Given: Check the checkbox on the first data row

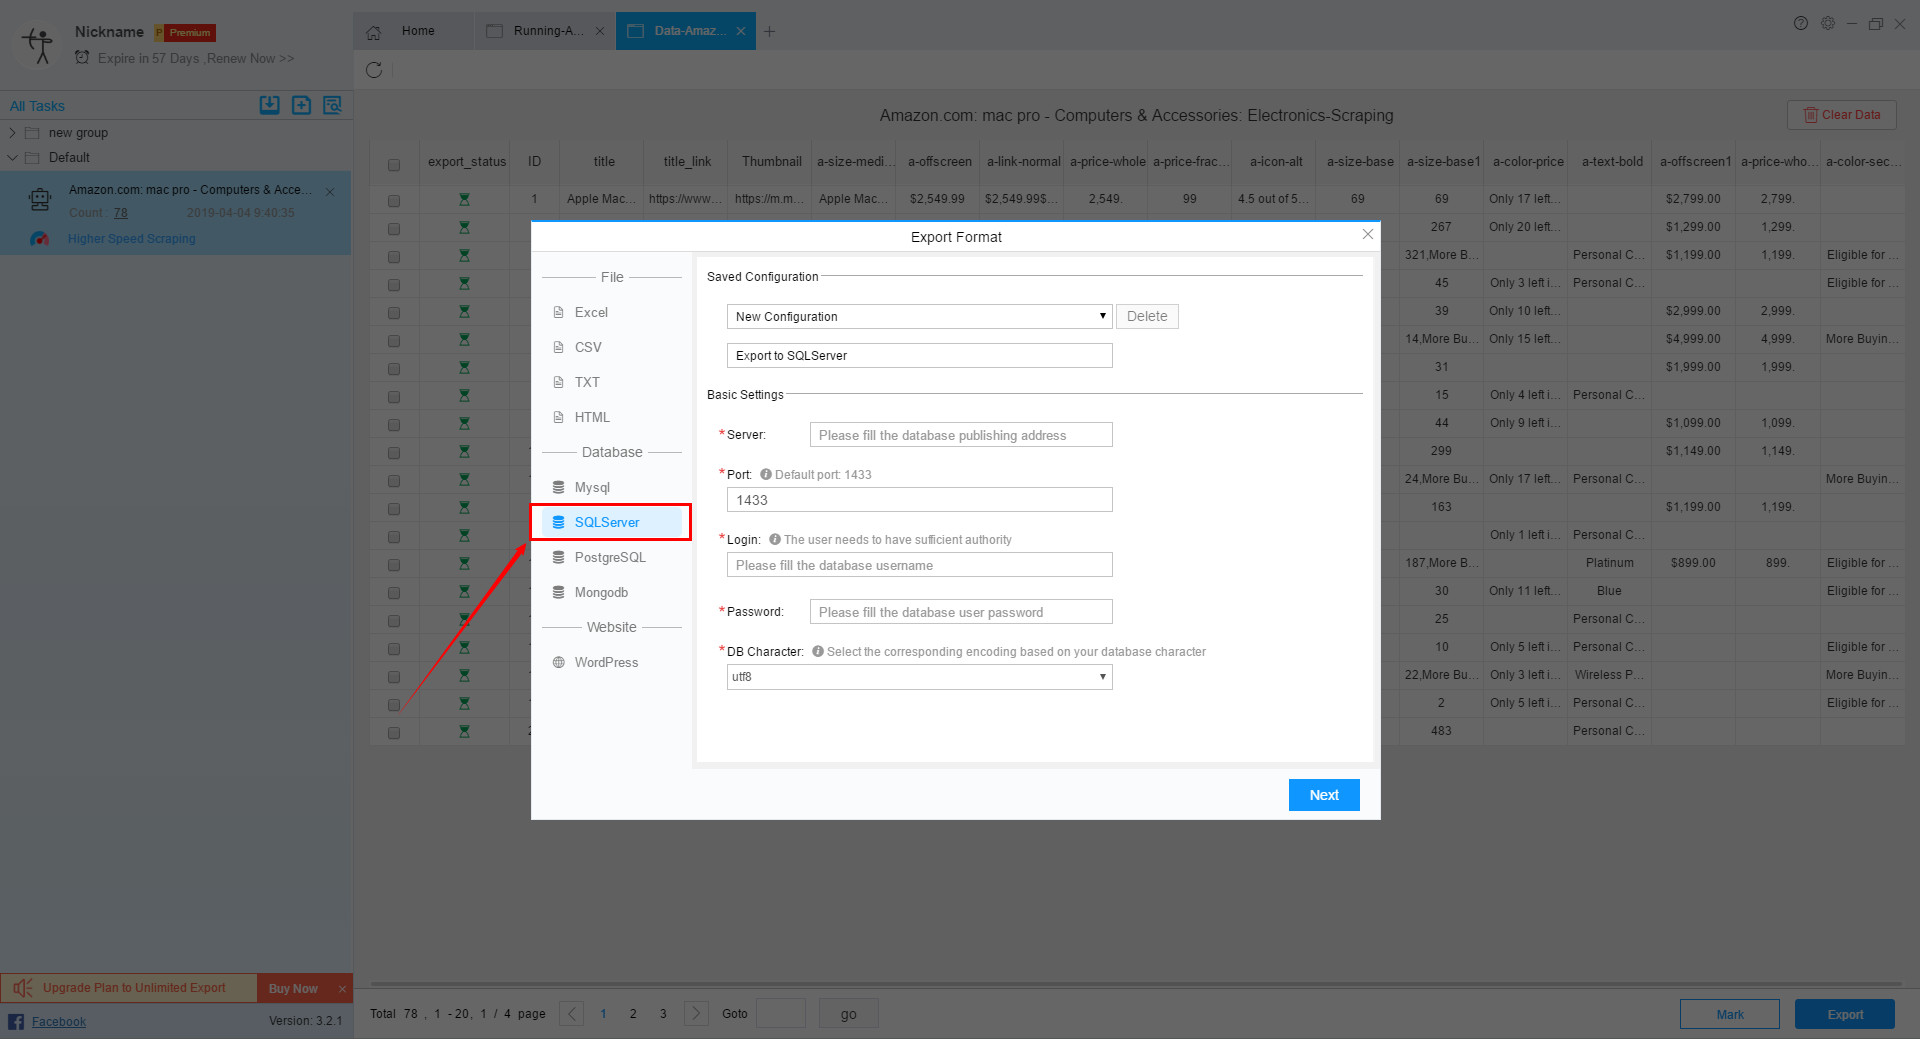Looking at the screenshot, I should 394,199.
